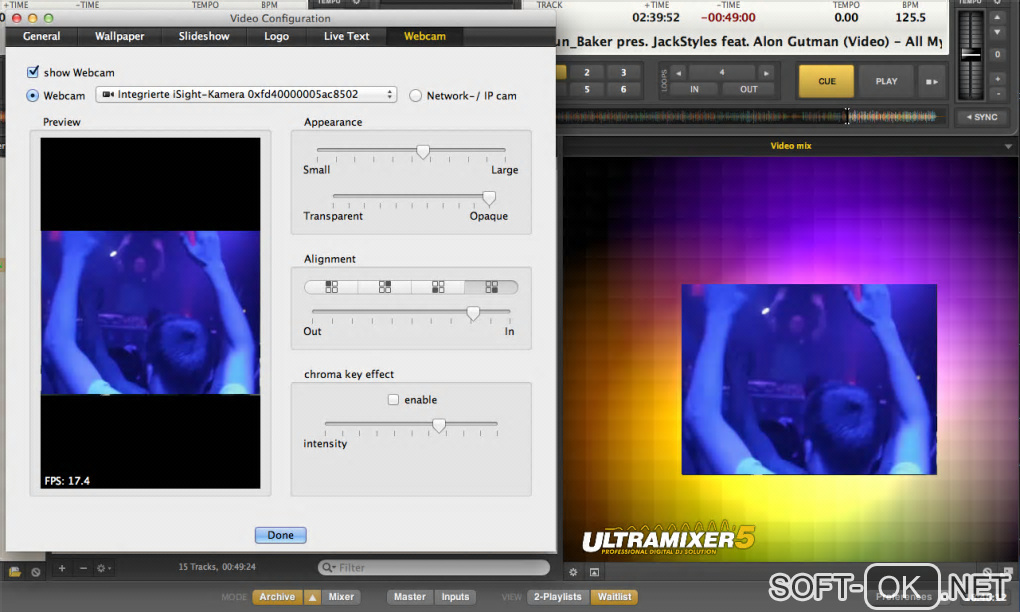Select the Network-/ IP cam radio button

[x=415, y=96]
